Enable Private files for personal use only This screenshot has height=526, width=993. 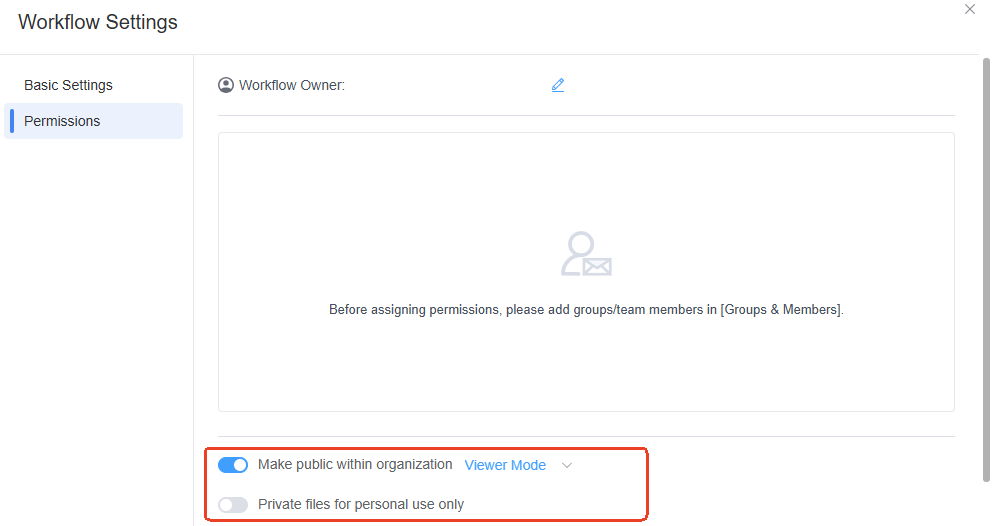click(233, 504)
